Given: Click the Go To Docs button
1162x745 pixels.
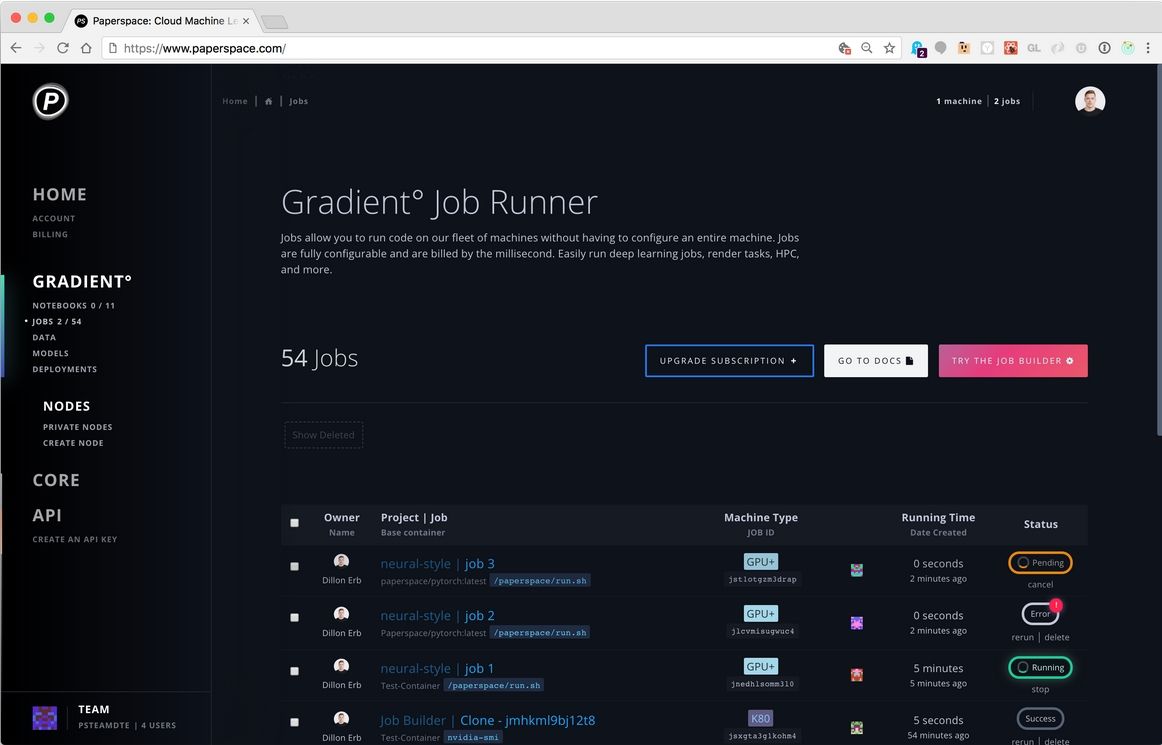Looking at the screenshot, I should (875, 361).
